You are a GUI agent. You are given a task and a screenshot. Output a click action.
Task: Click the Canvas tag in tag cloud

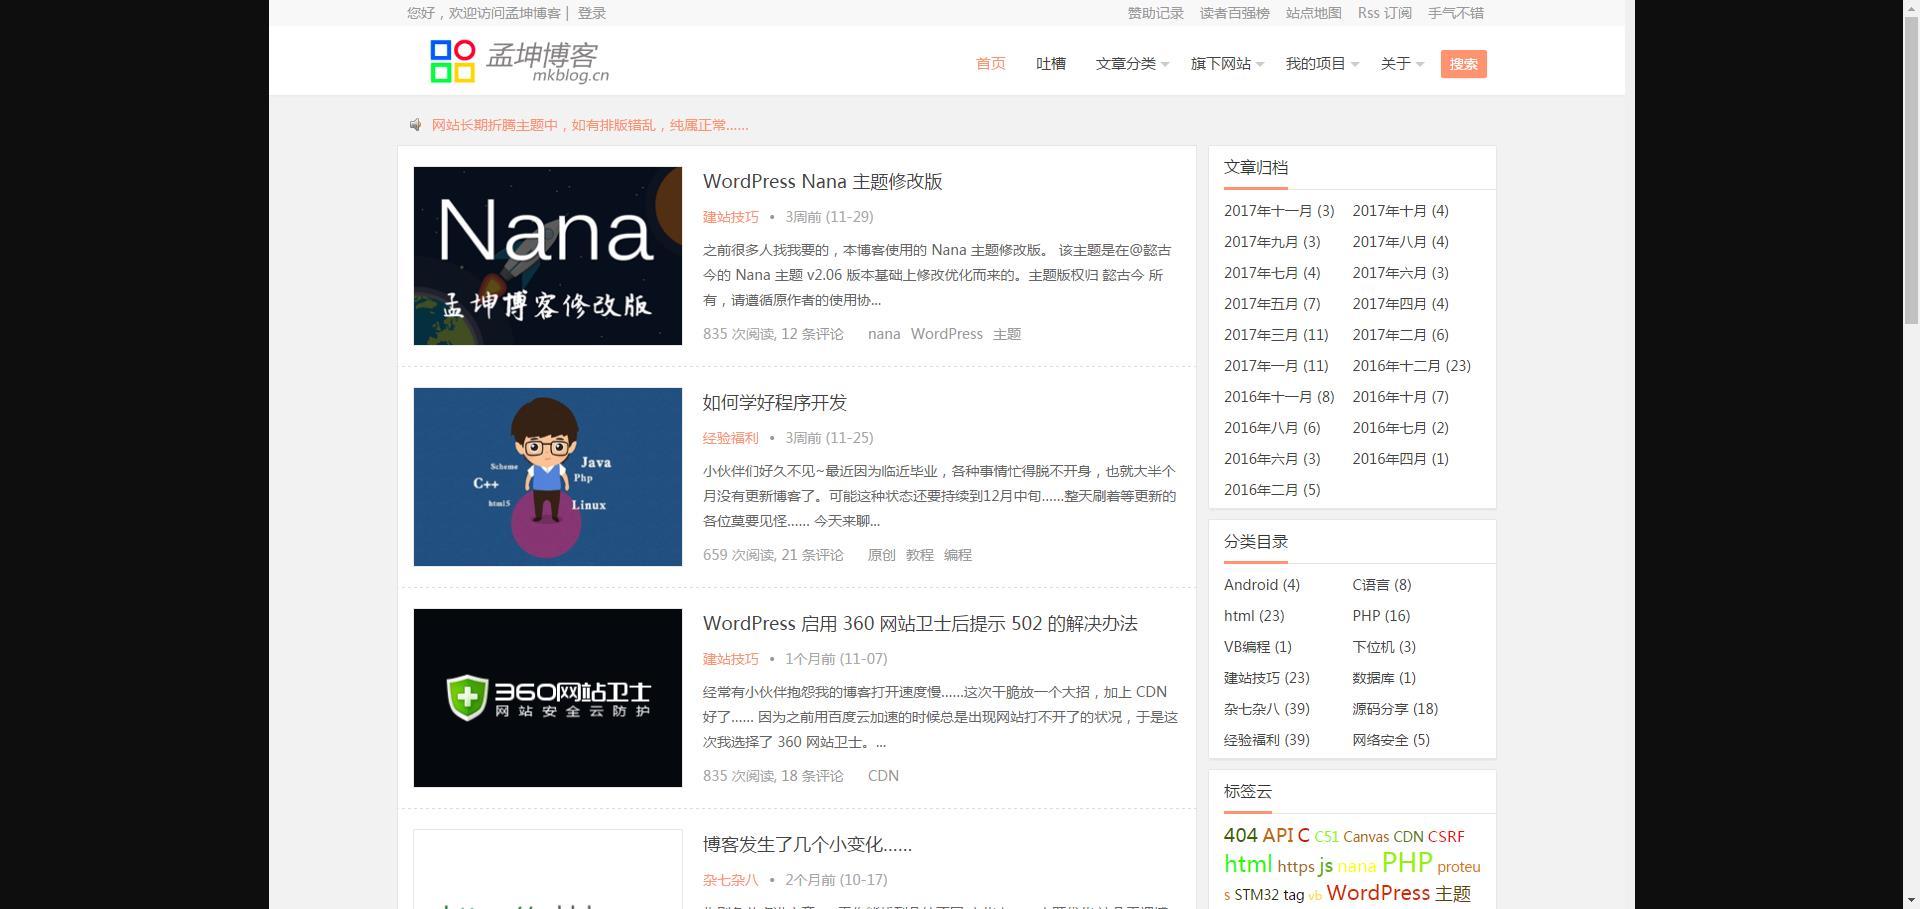[1366, 837]
